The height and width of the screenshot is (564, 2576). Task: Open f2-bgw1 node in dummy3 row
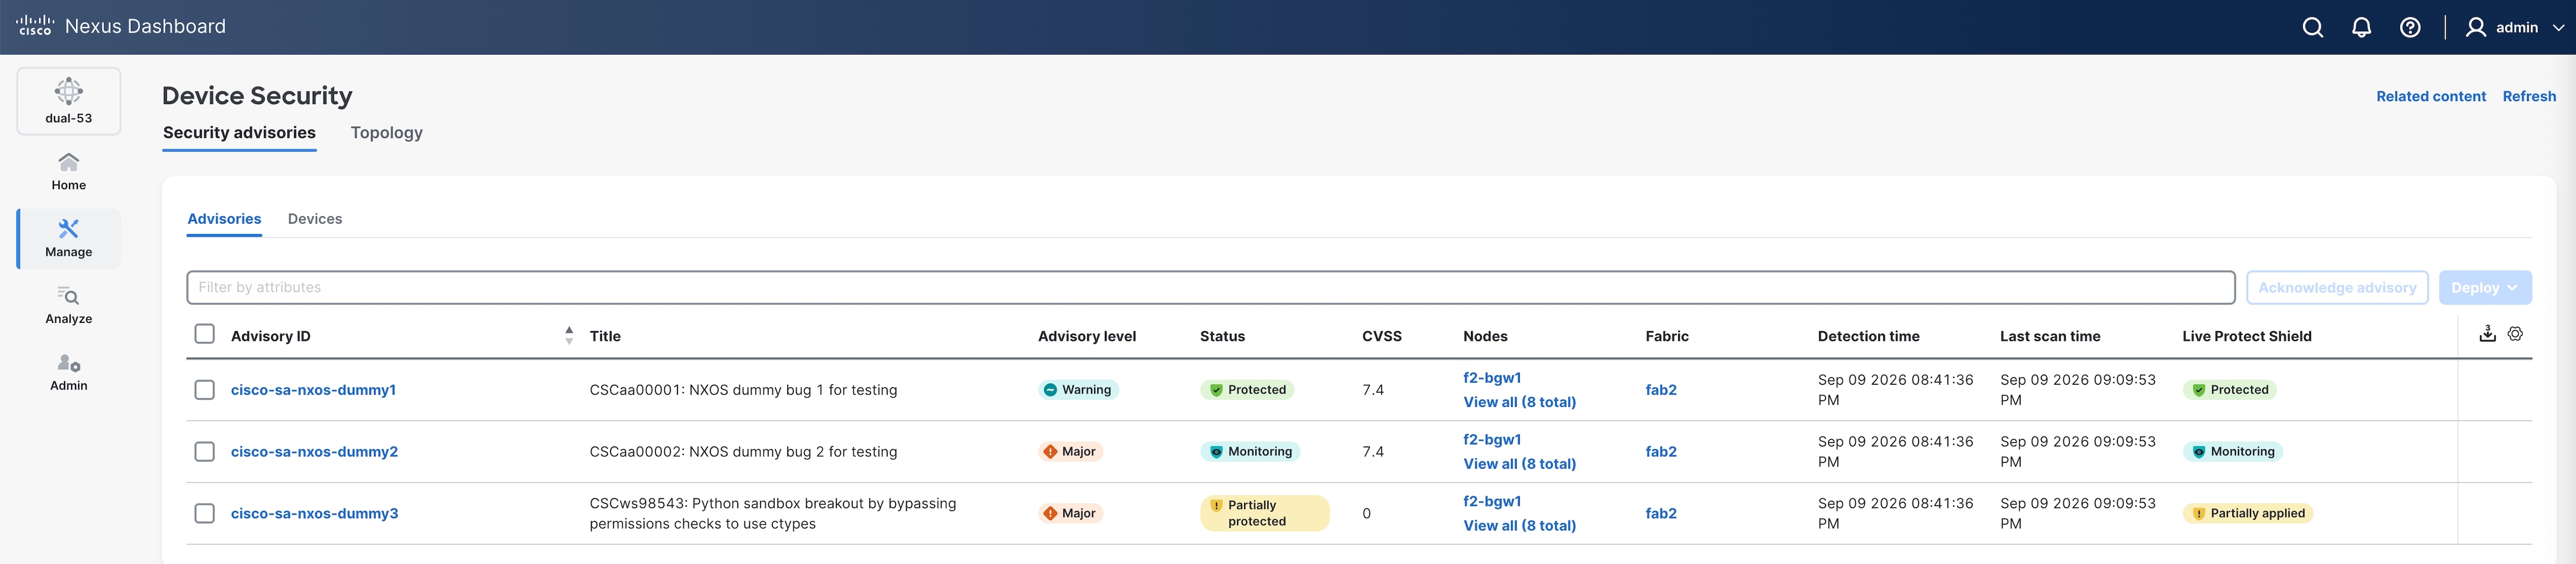coord(1492,502)
